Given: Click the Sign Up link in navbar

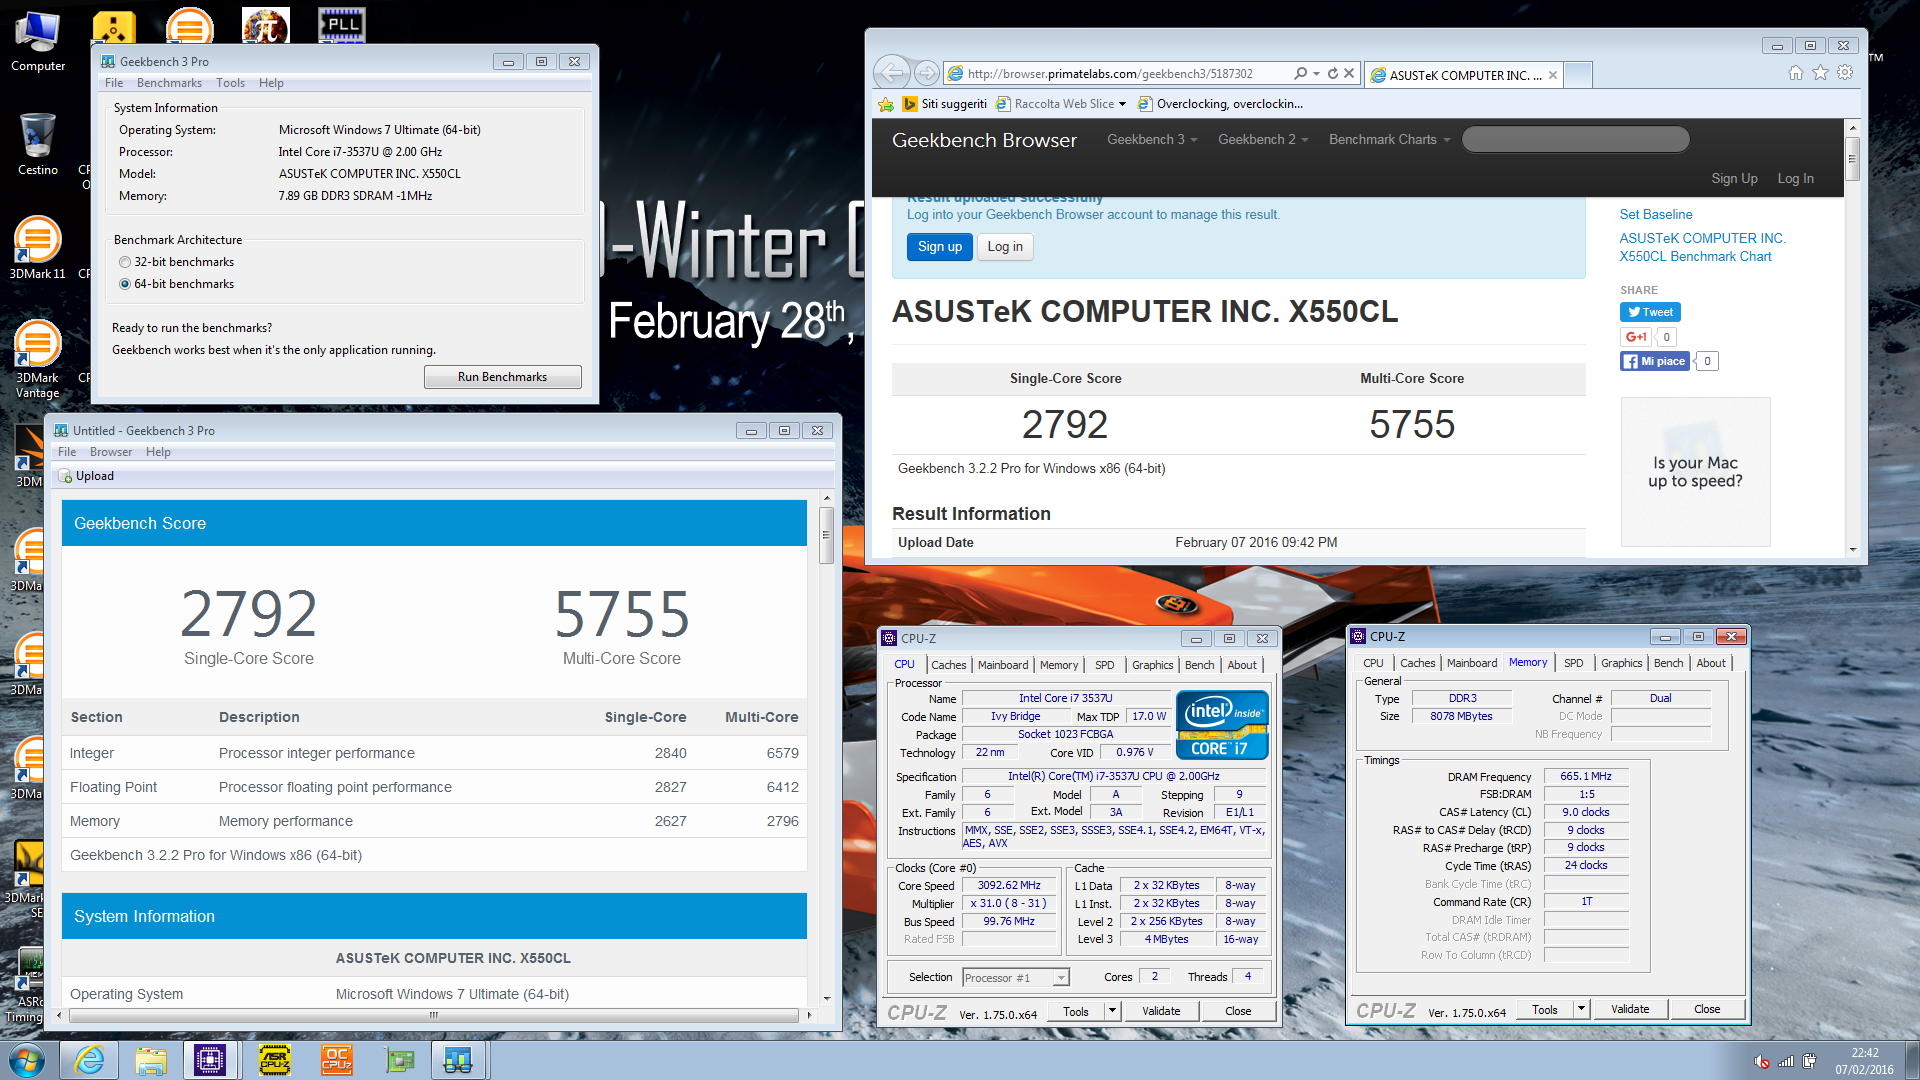Looking at the screenshot, I should (x=1734, y=178).
